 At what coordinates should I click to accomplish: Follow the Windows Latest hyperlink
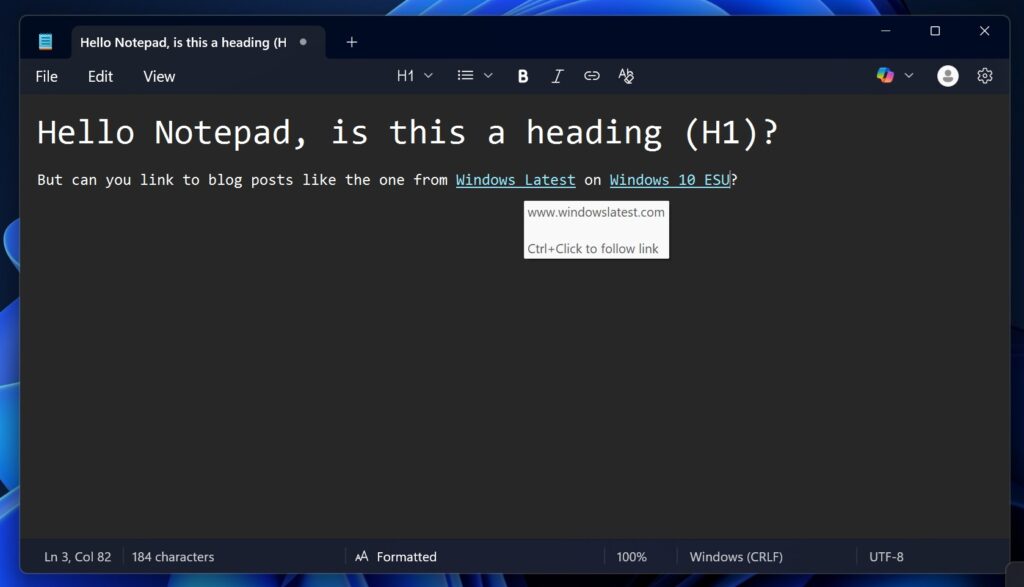[x=515, y=180]
